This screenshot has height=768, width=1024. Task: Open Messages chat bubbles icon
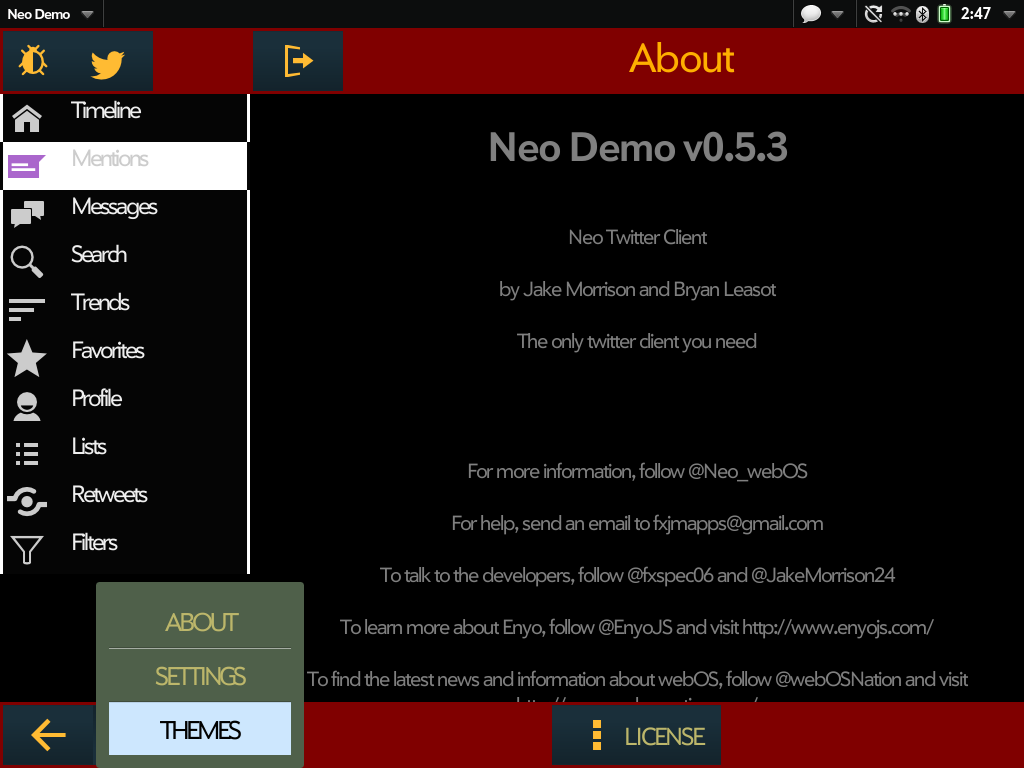click(x=27, y=214)
